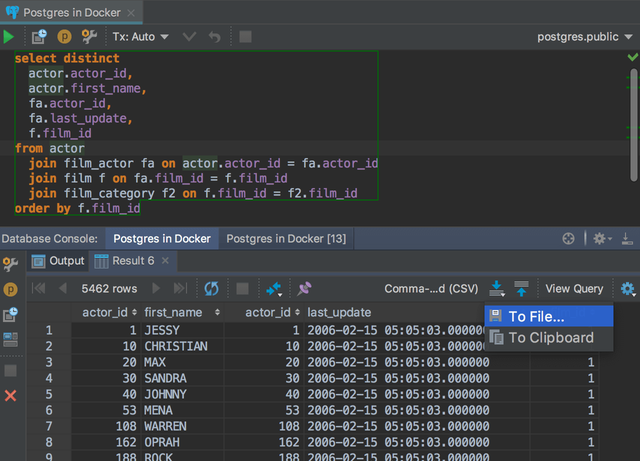Open console settings wrench icon in top toolbar
This screenshot has height=461, width=640.
click(89, 37)
